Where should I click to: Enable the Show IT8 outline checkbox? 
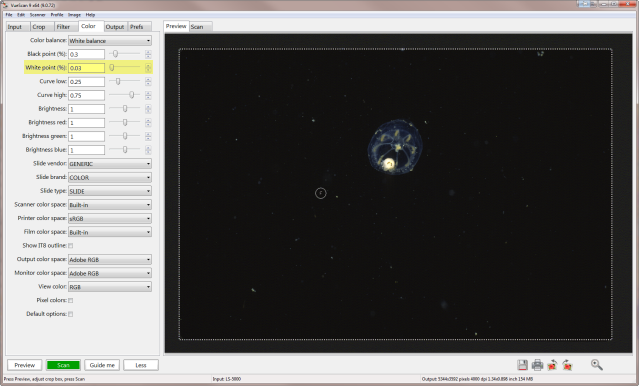click(71, 246)
